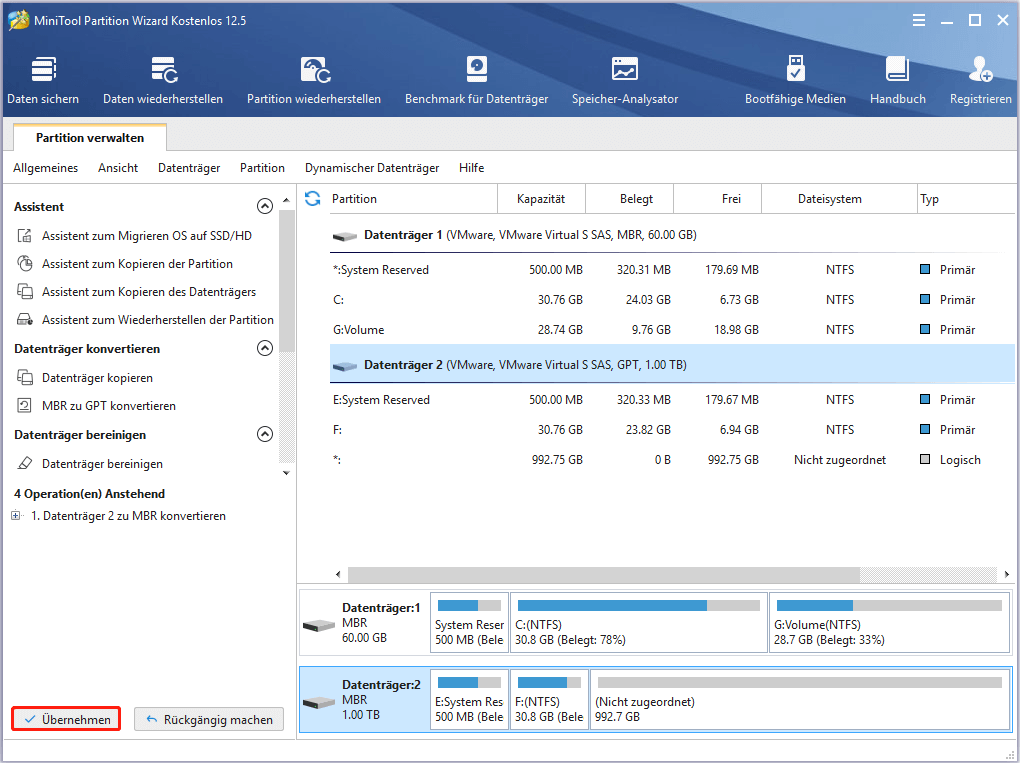This screenshot has height=763, width=1020.
Task: Click Rückgängig machen button
Action: (x=209, y=719)
